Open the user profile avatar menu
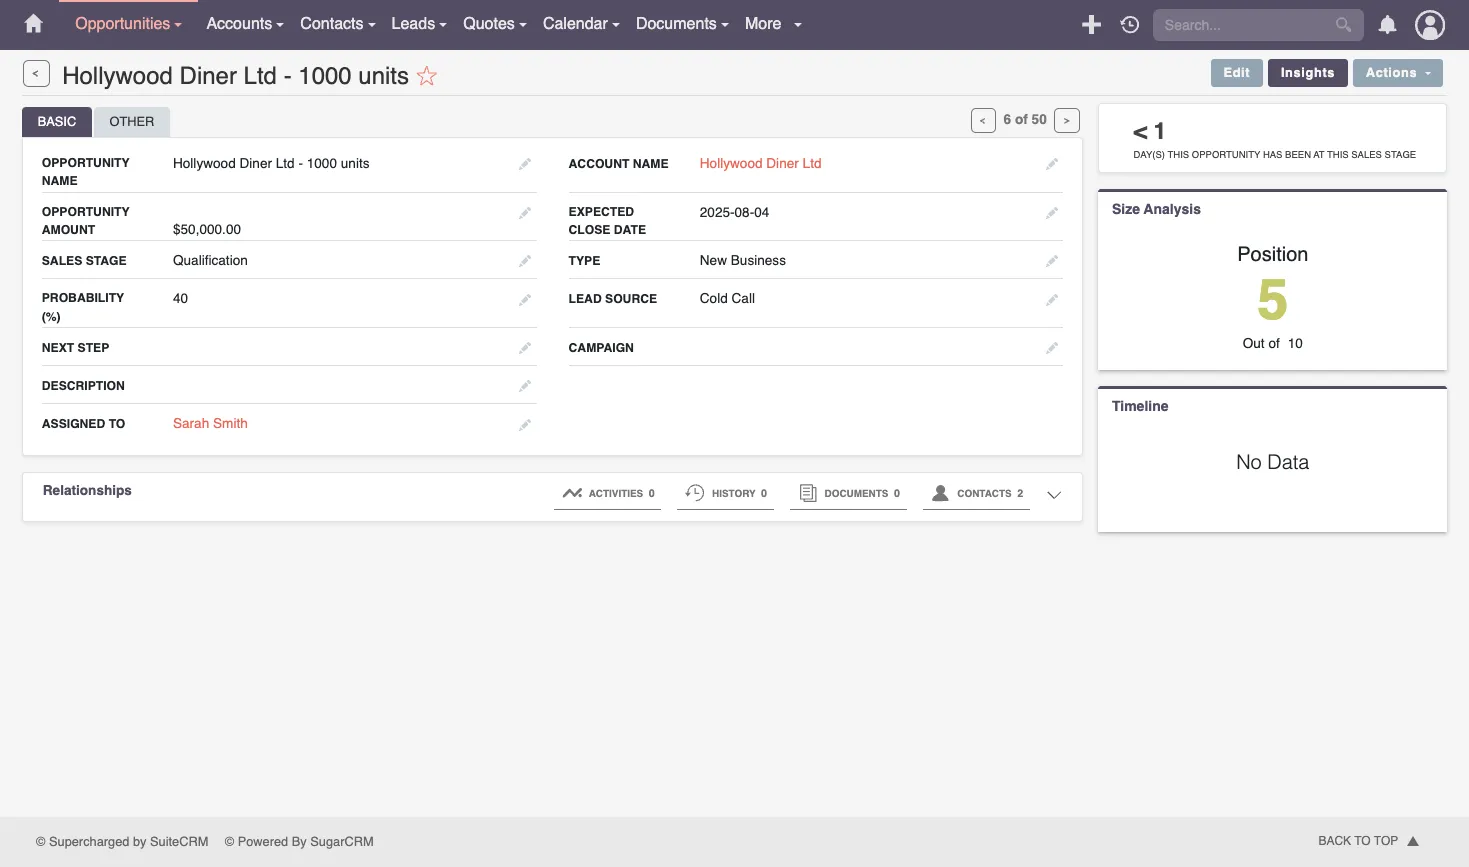Image resolution: width=1469 pixels, height=867 pixels. (1430, 25)
